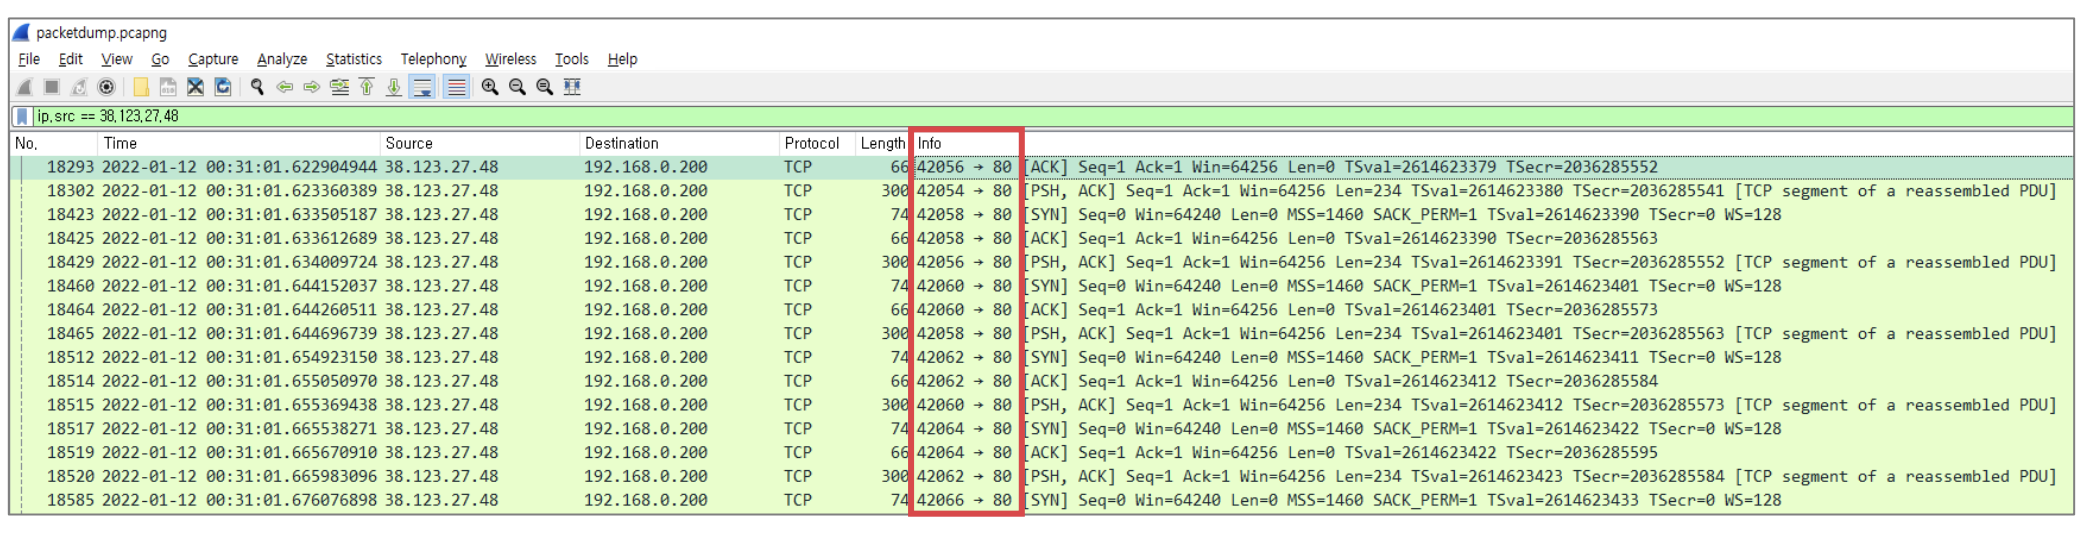The image size is (2084, 534).
Task: Sort by the No. column header
Action: [54, 143]
